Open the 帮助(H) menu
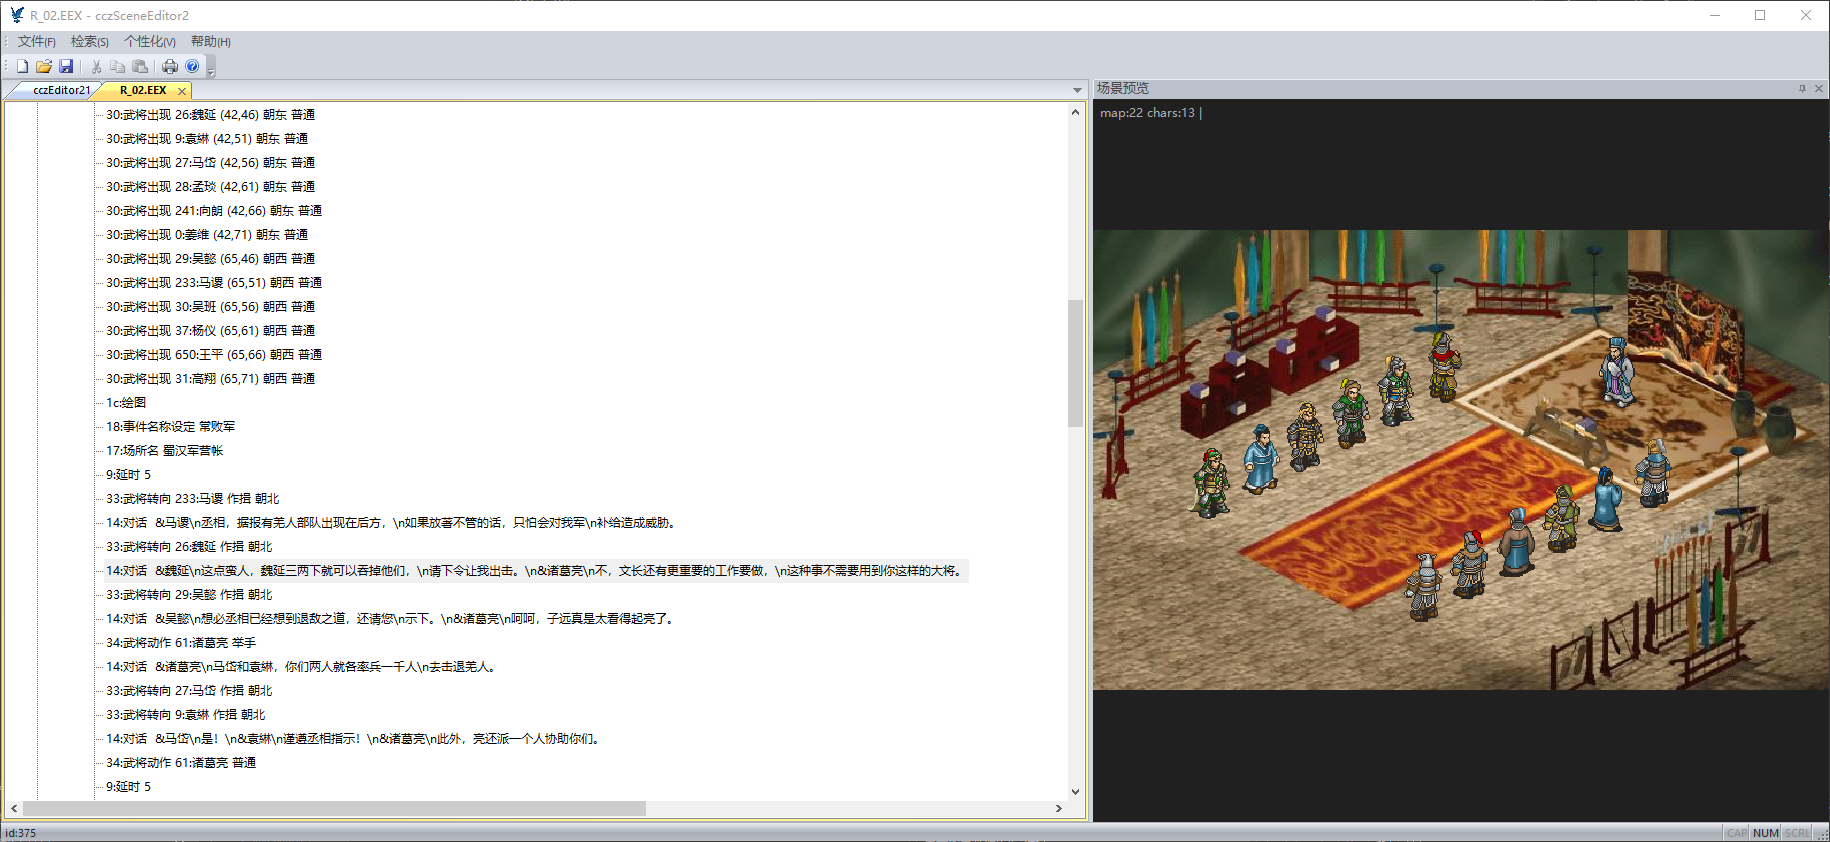This screenshot has width=1830, height=842. (211, 42)
